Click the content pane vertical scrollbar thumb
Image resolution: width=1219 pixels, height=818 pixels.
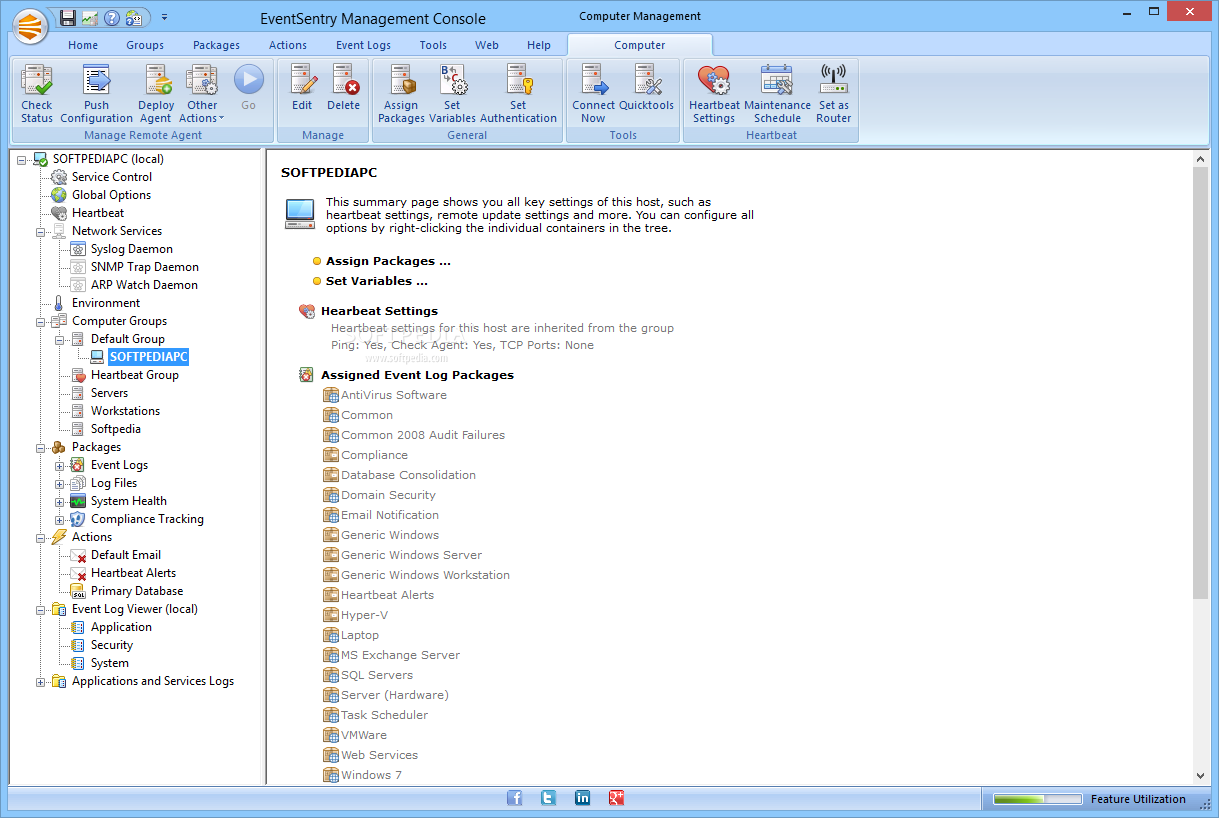click(x=1200, y=382)
